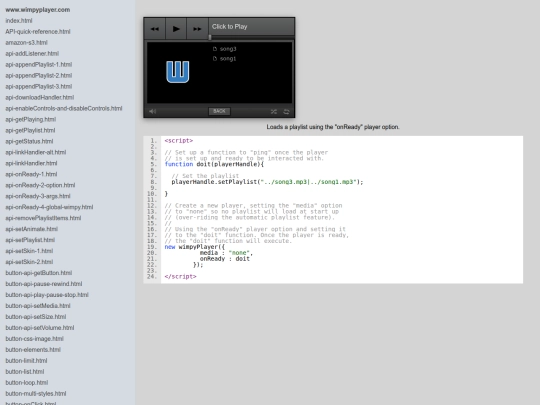The image size is (540, 405).
Task: Open button-api-play-pause-stop.html link
Action: pyautogui.click(x=47, y=295)
